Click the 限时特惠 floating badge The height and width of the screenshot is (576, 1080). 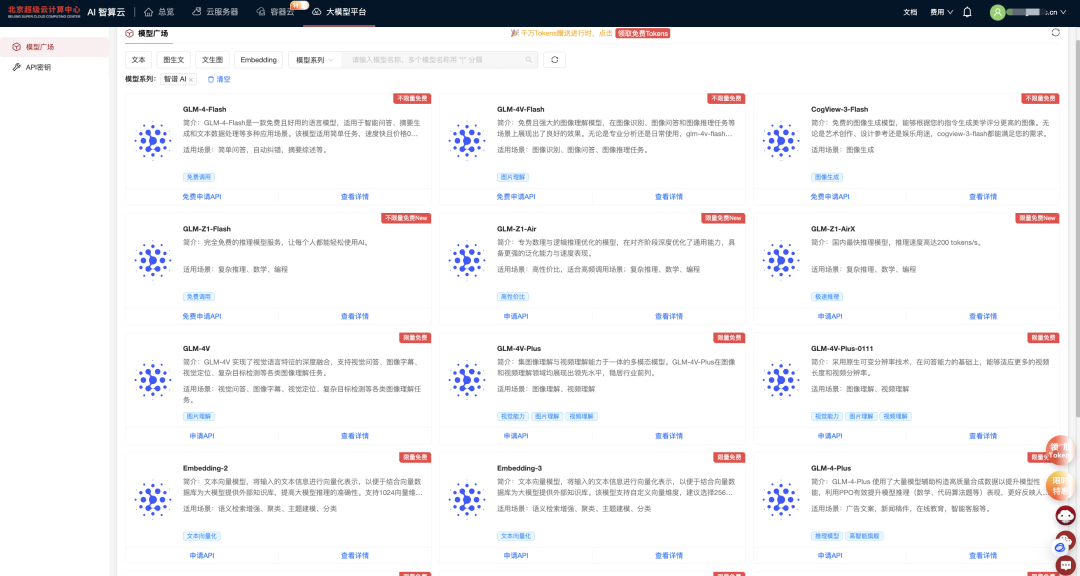1061,485
